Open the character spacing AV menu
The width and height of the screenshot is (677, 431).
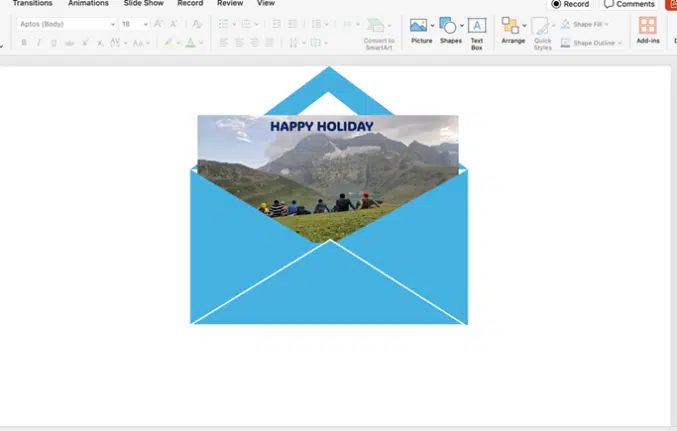pos(118,42)
